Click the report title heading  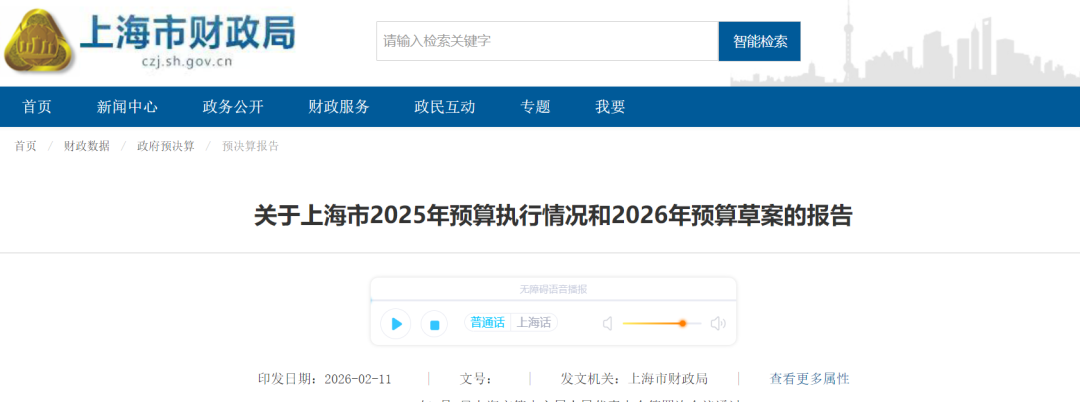click(x=553, y=216)
